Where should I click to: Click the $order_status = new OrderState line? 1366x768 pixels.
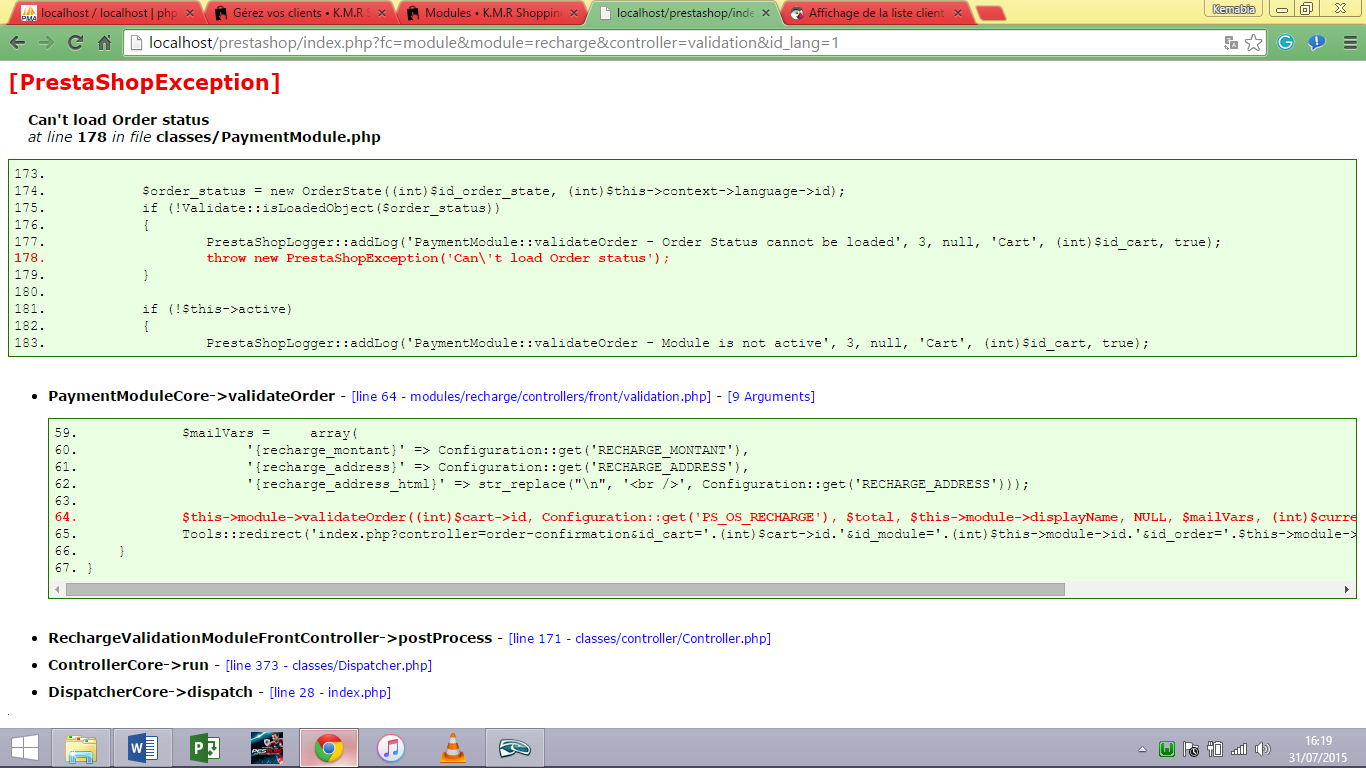pos(494,191)
